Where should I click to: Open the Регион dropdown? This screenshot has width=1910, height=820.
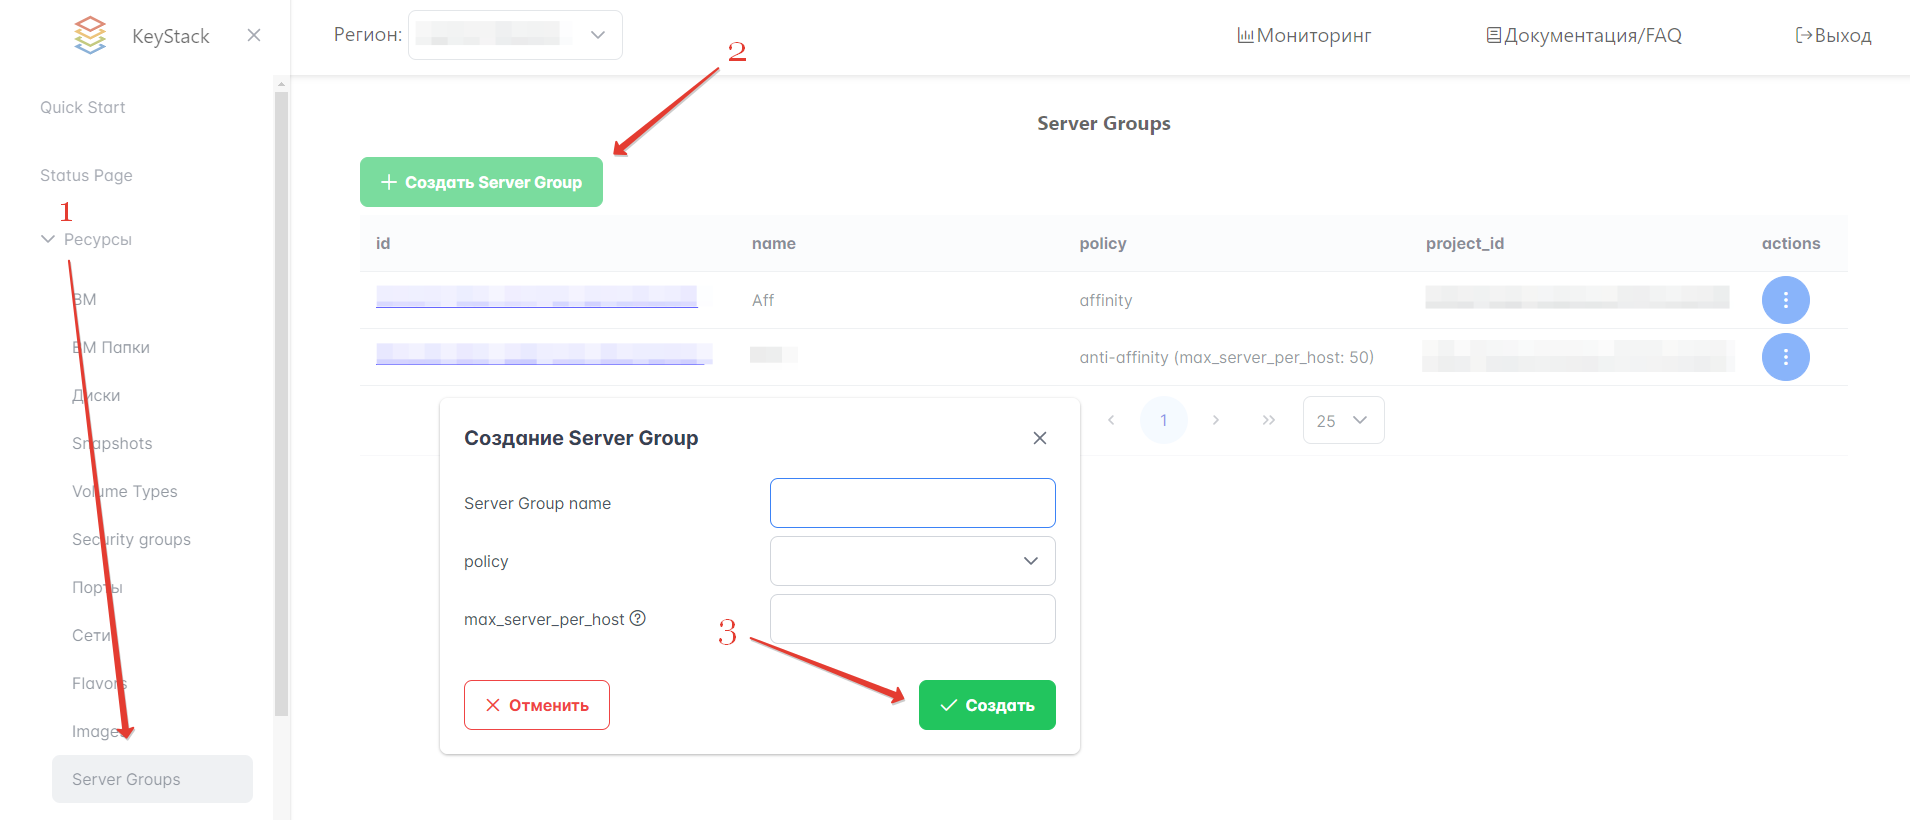tap(515, 35)
